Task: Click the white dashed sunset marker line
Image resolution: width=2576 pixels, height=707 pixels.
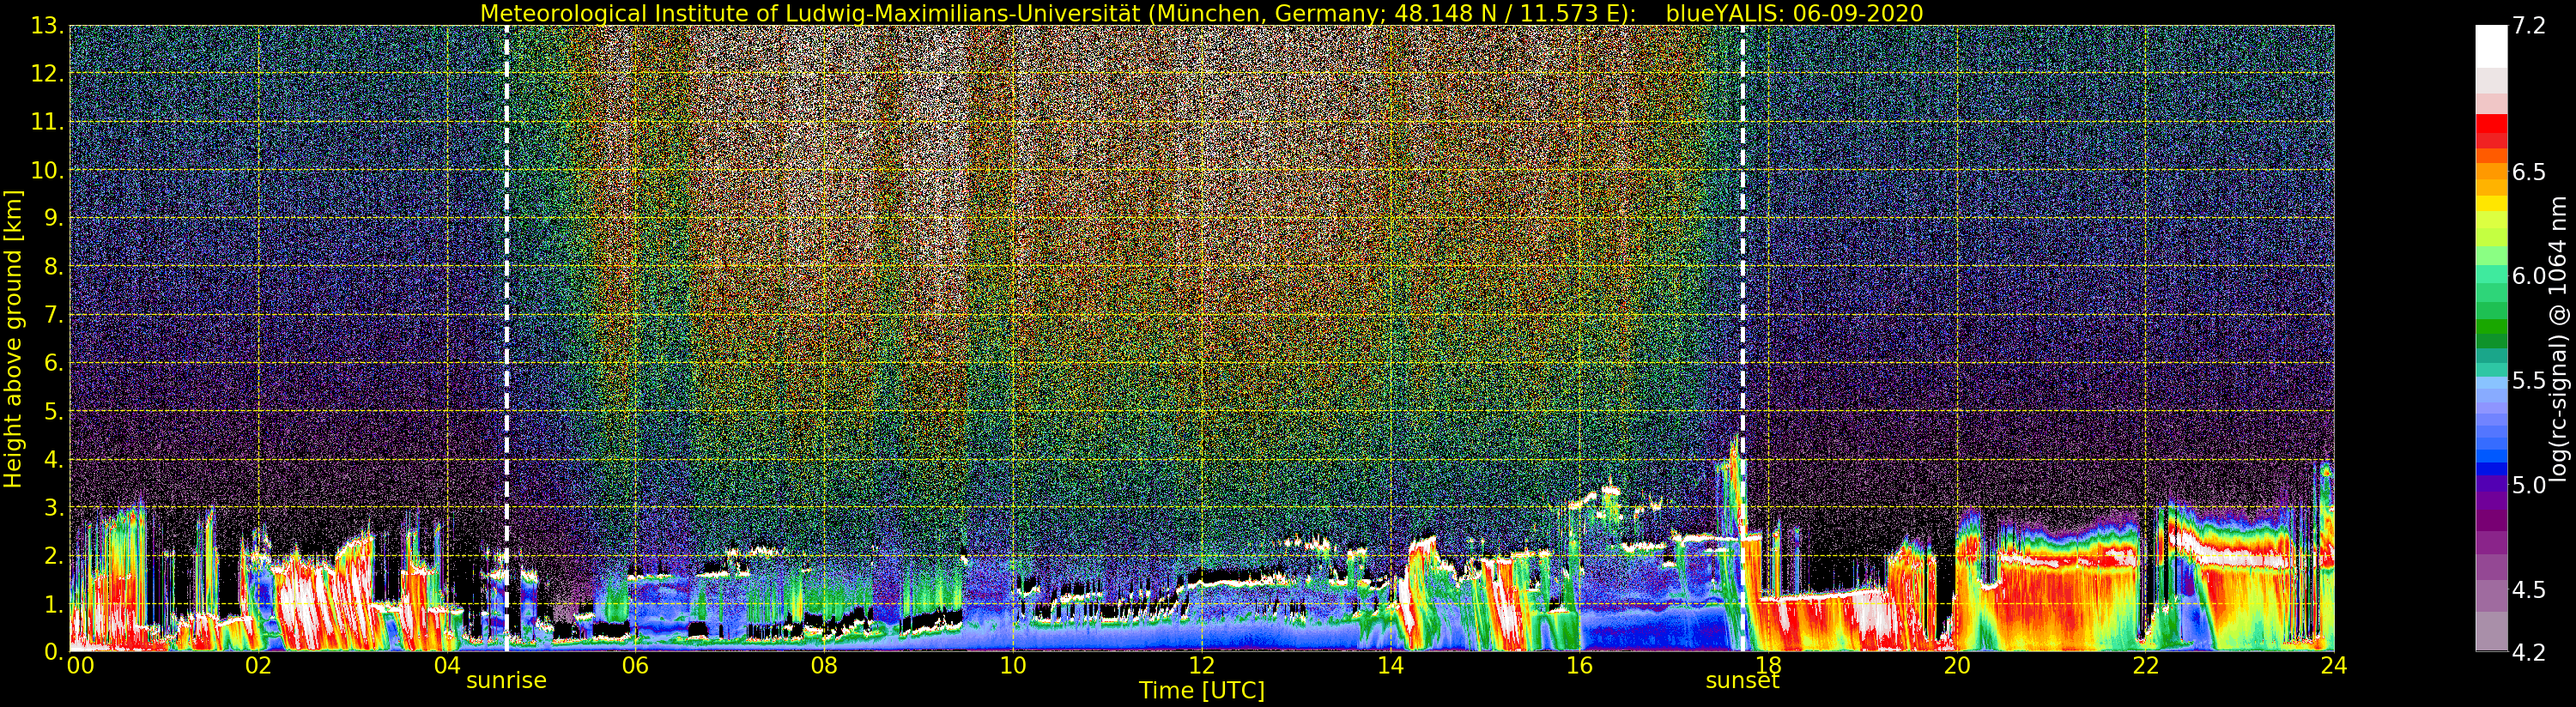Action: [1743, 338]
